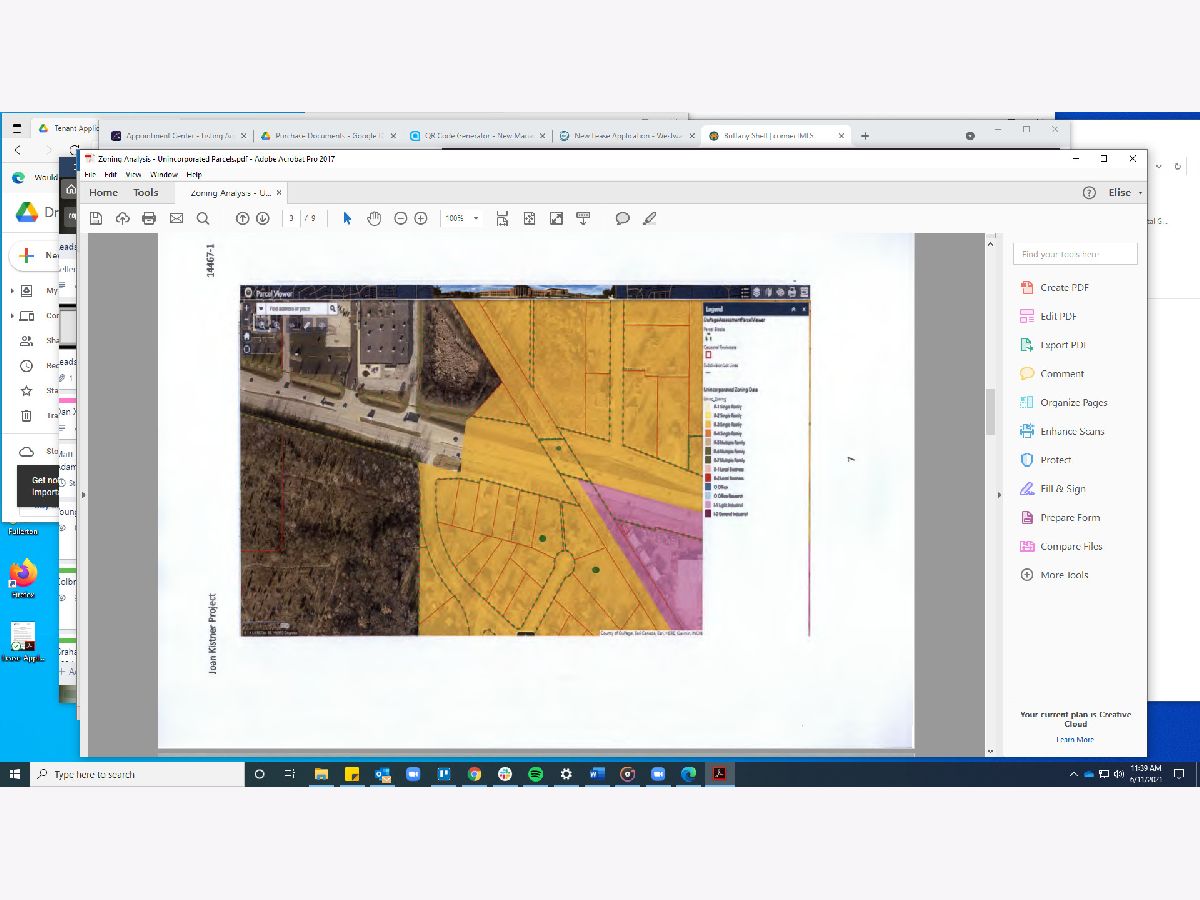
Task: Click the Zoom in plus icon
Action: [421, 218]
